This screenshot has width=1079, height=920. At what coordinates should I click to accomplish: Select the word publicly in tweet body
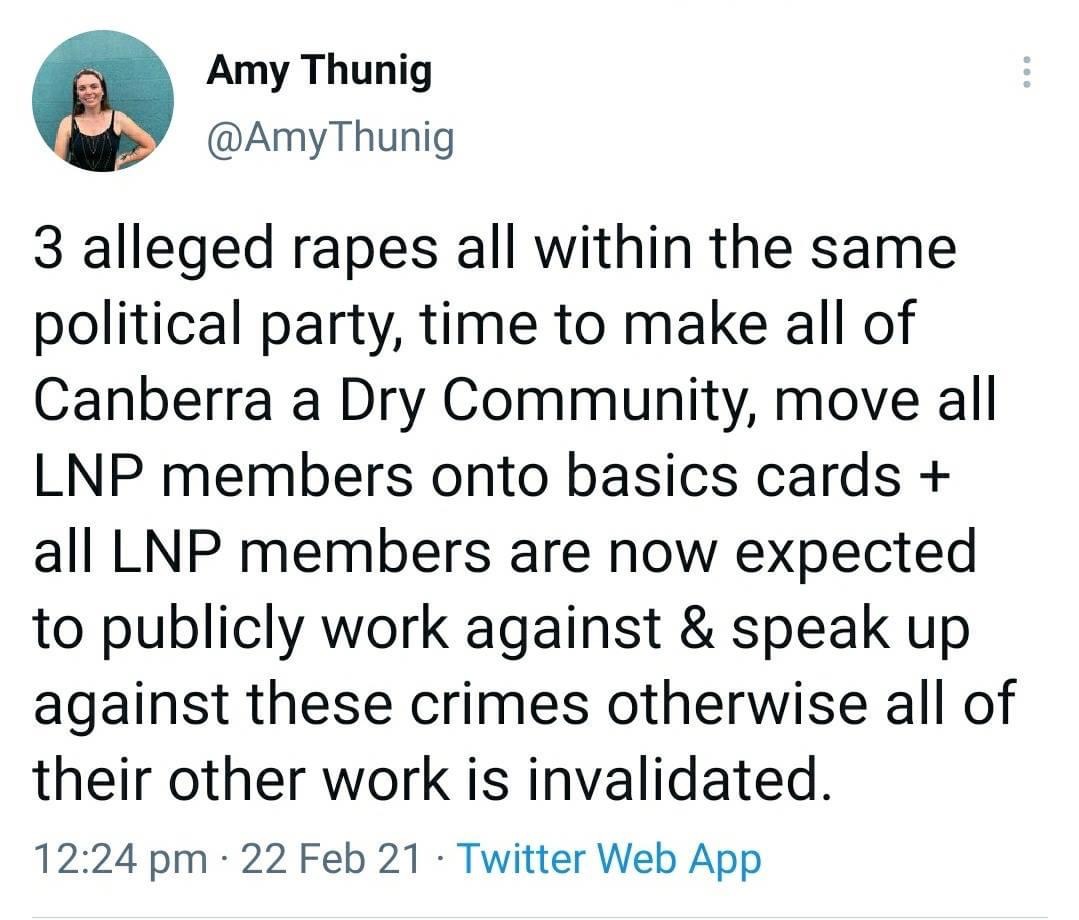[202, 630]
